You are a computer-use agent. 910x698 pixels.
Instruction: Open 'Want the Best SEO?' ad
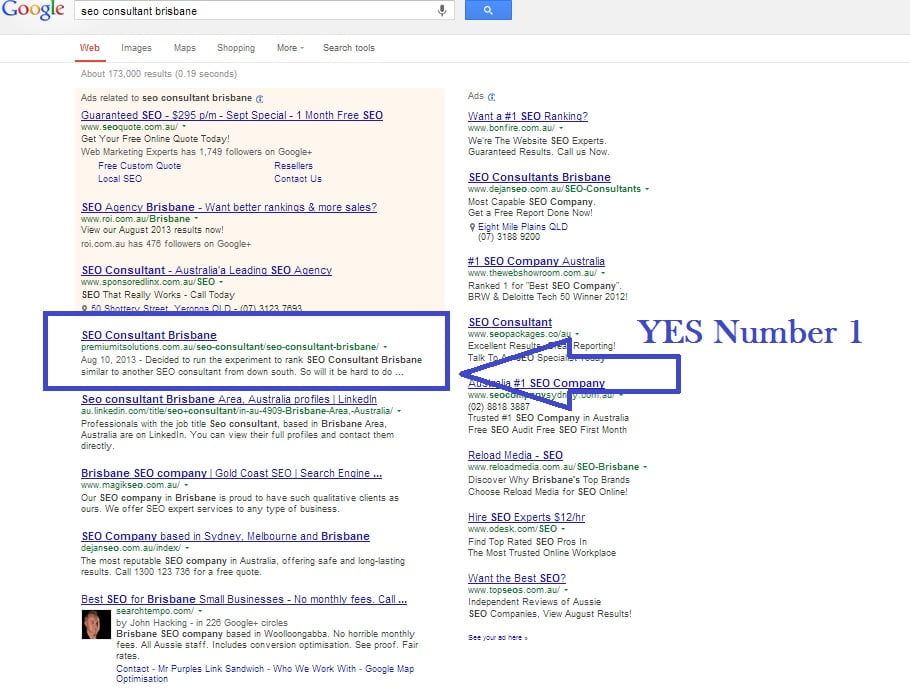[x=517, y=578]
